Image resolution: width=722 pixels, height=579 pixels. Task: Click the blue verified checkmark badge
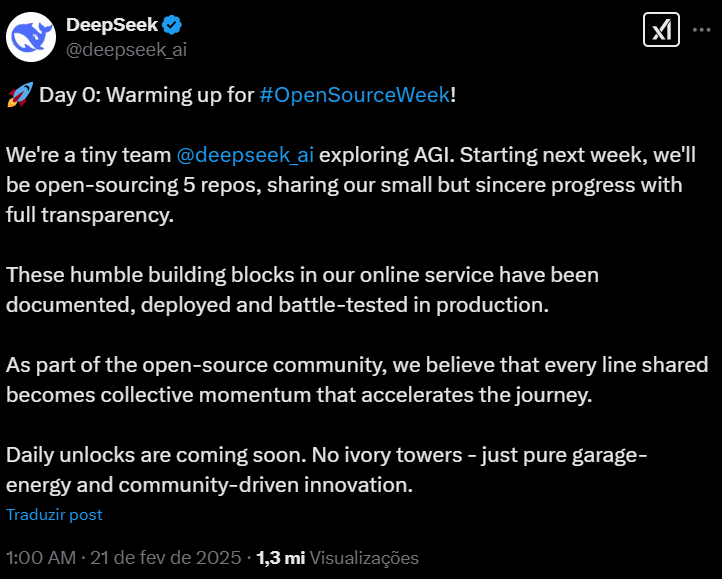click(171, 25)
